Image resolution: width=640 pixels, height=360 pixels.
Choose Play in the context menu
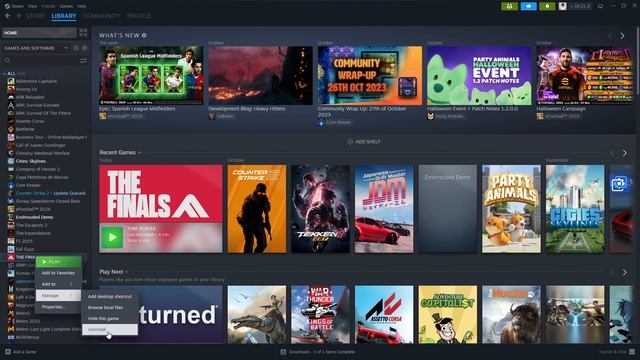pyautogui.click(x=58, y=262)
